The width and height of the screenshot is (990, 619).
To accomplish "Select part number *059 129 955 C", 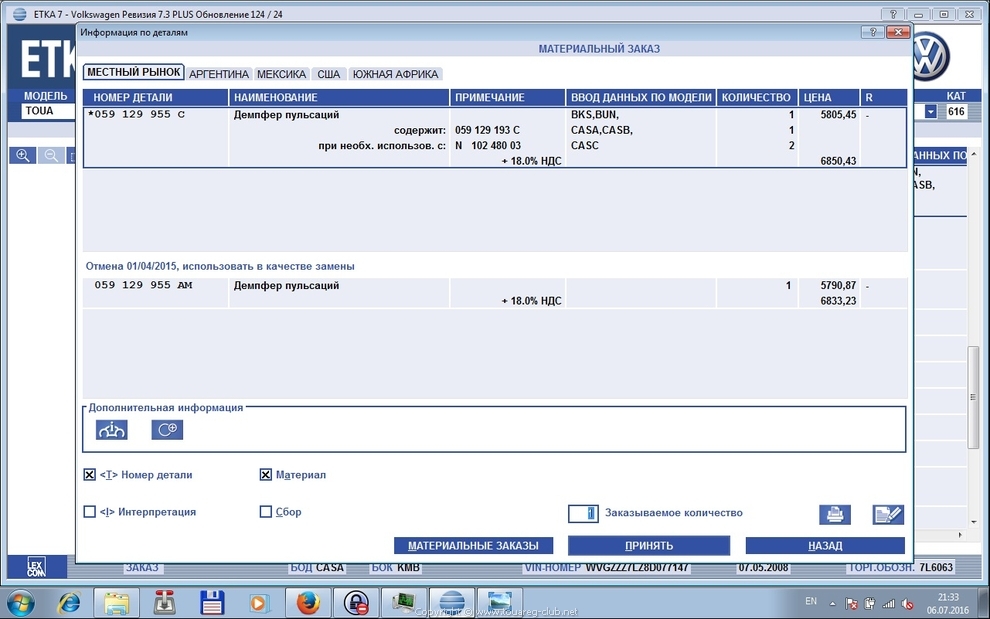I will [x=136, y=114].
